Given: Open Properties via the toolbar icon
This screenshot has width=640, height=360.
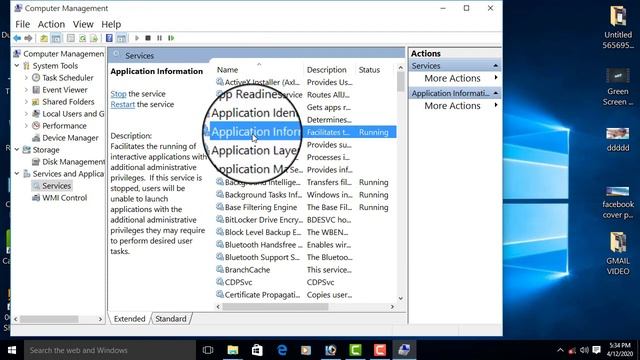Looking at the screenshot, I should [x=71, y=38].
